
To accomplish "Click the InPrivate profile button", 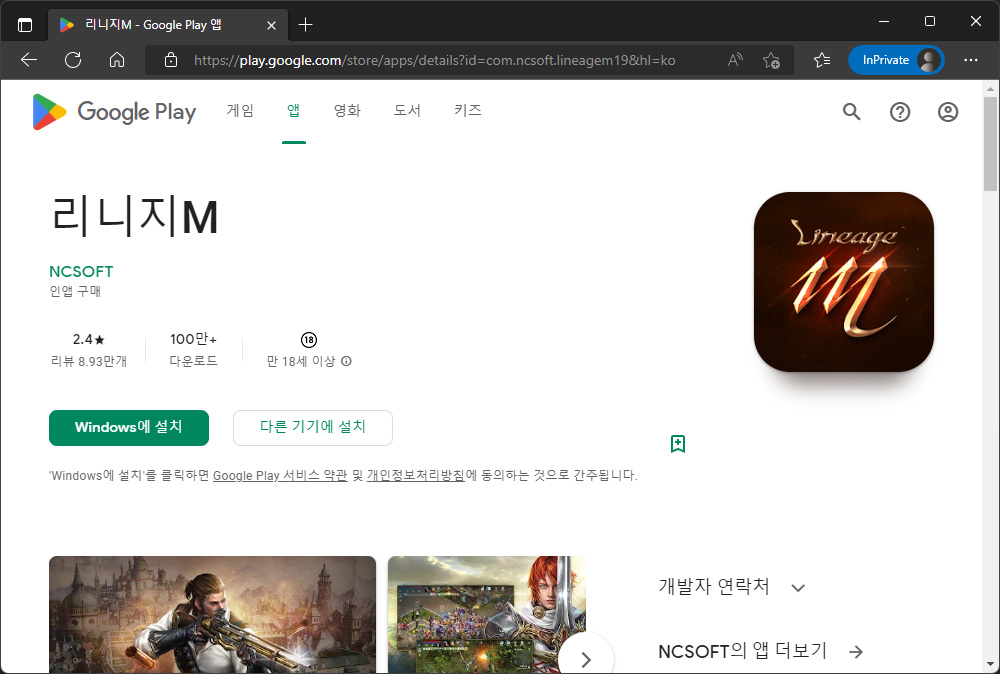I will click(x=896, y=60).
